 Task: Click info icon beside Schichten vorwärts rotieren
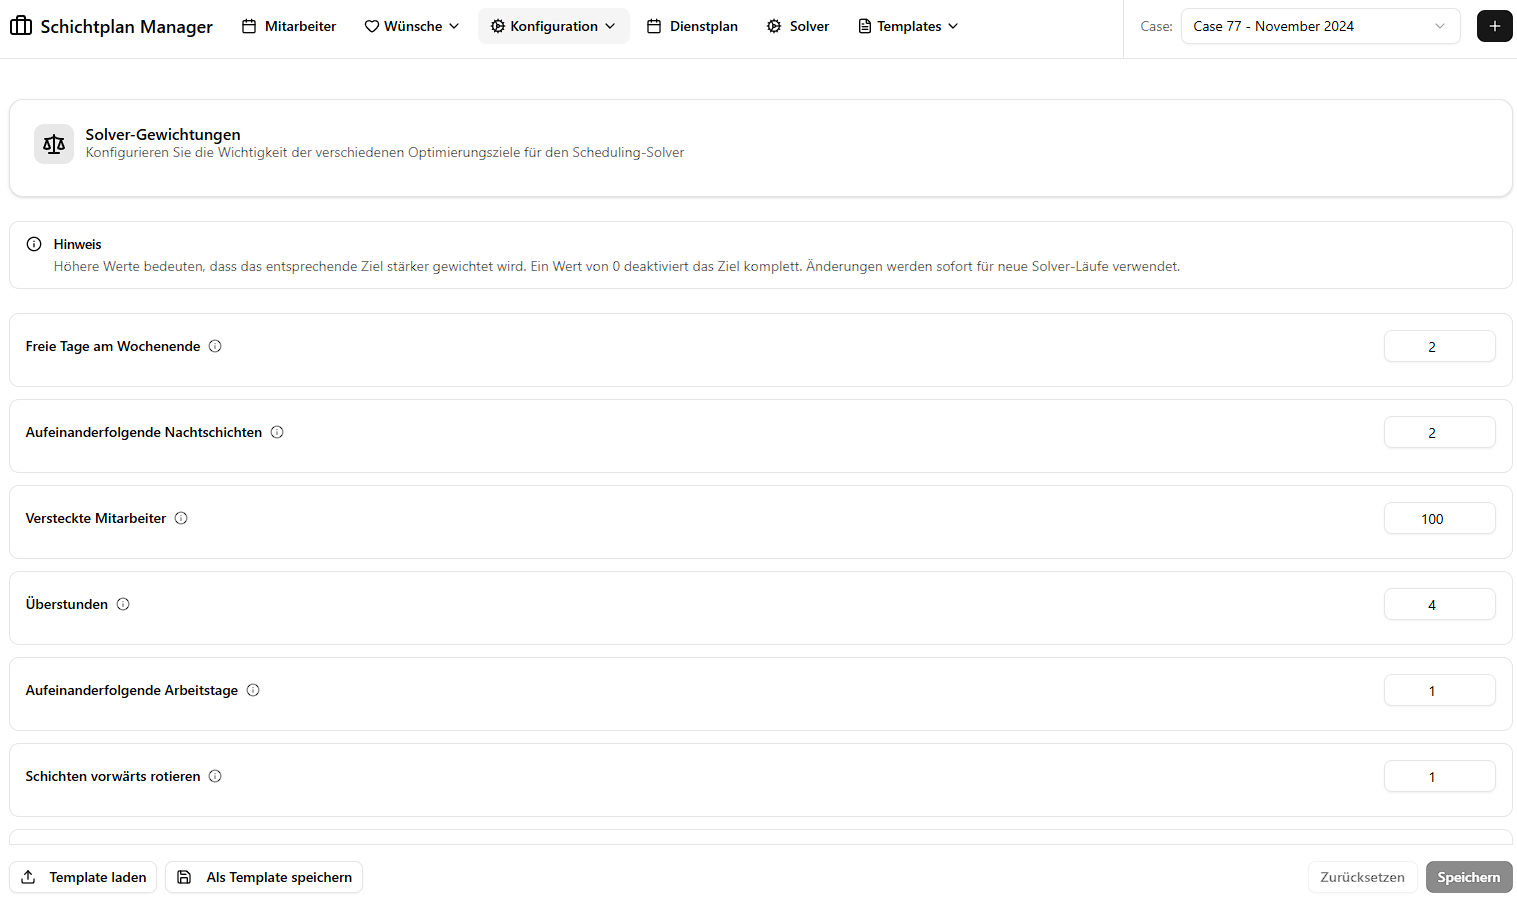215,776
